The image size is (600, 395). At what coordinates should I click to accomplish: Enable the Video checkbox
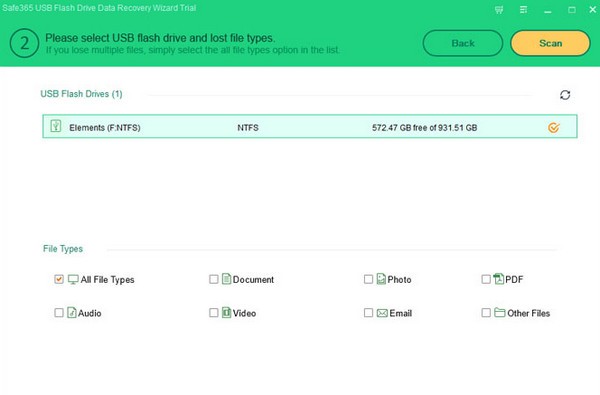click(214, 313)
